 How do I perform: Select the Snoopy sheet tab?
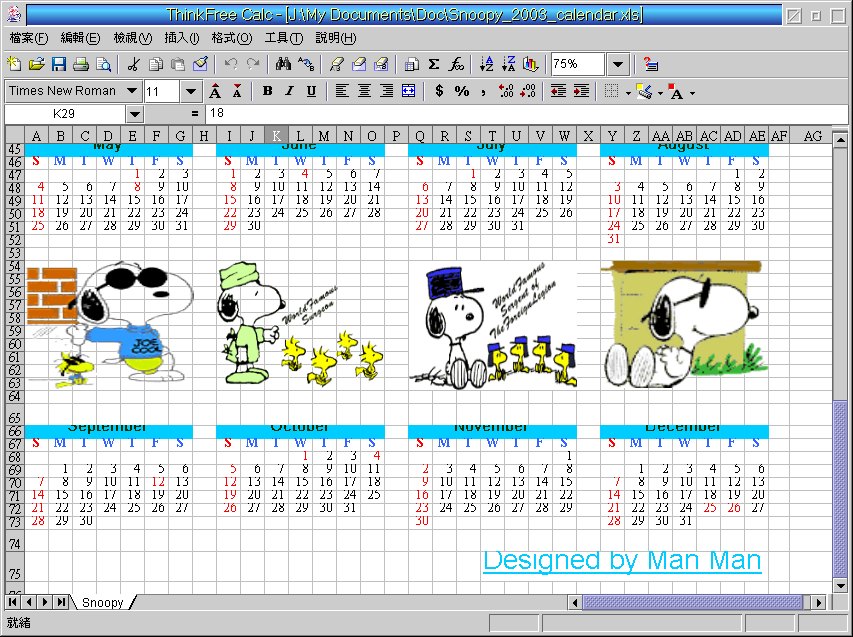point(103,602)
